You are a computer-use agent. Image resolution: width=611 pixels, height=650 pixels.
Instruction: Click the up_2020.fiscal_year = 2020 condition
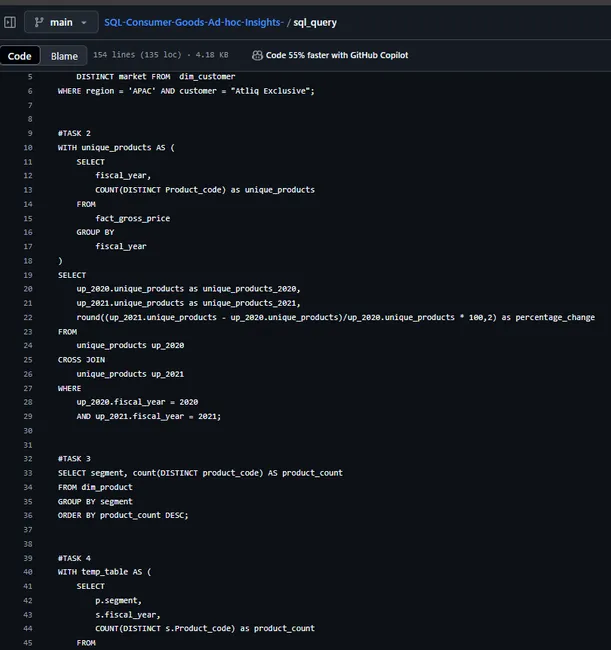pos(137,402)
